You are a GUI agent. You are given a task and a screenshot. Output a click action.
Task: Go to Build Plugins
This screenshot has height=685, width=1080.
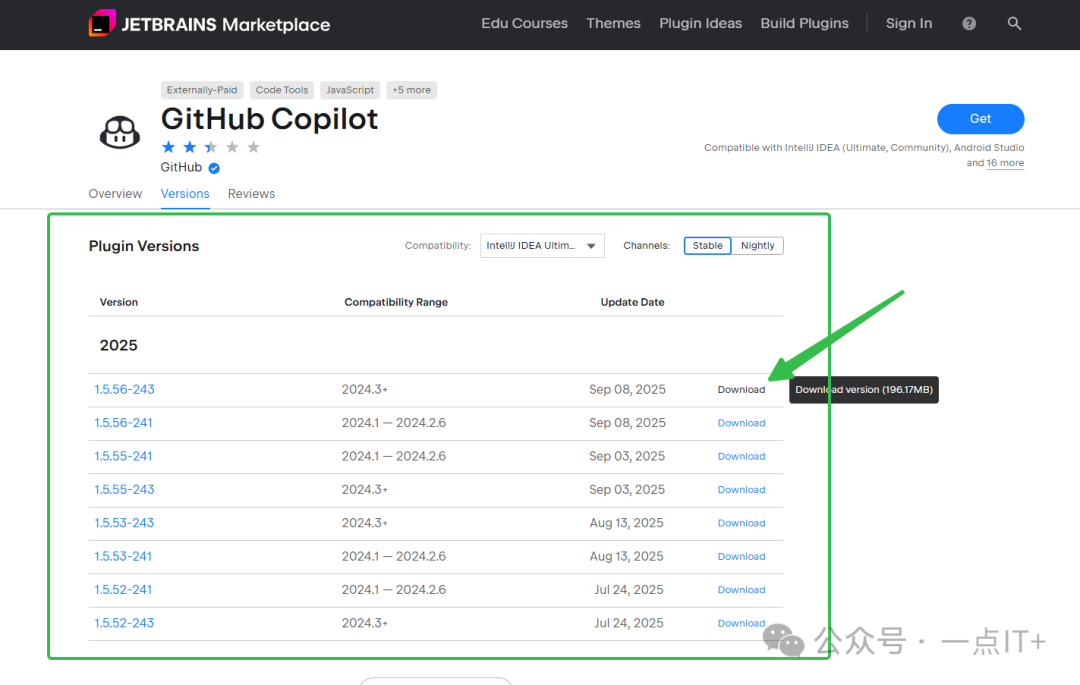[804, 23]
